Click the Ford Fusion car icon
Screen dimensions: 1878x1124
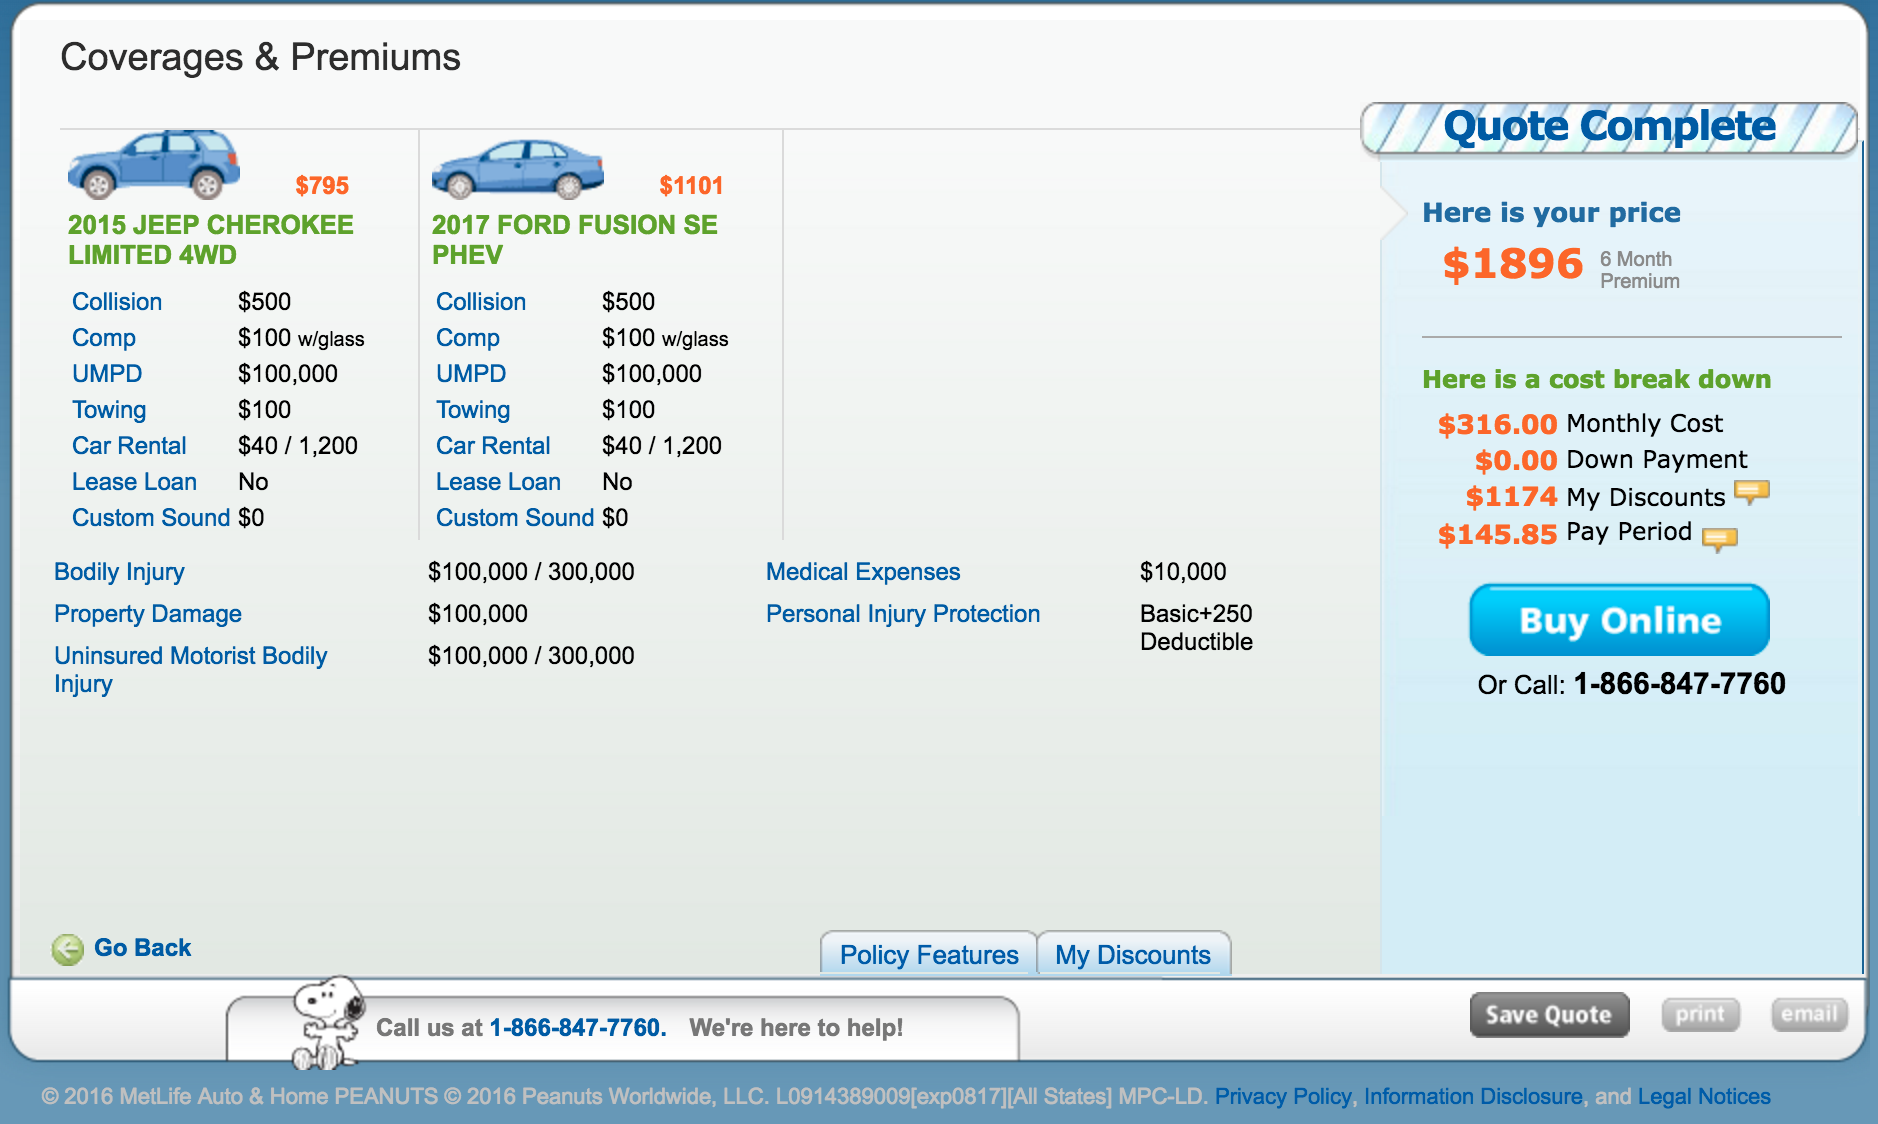click(517, 169)
